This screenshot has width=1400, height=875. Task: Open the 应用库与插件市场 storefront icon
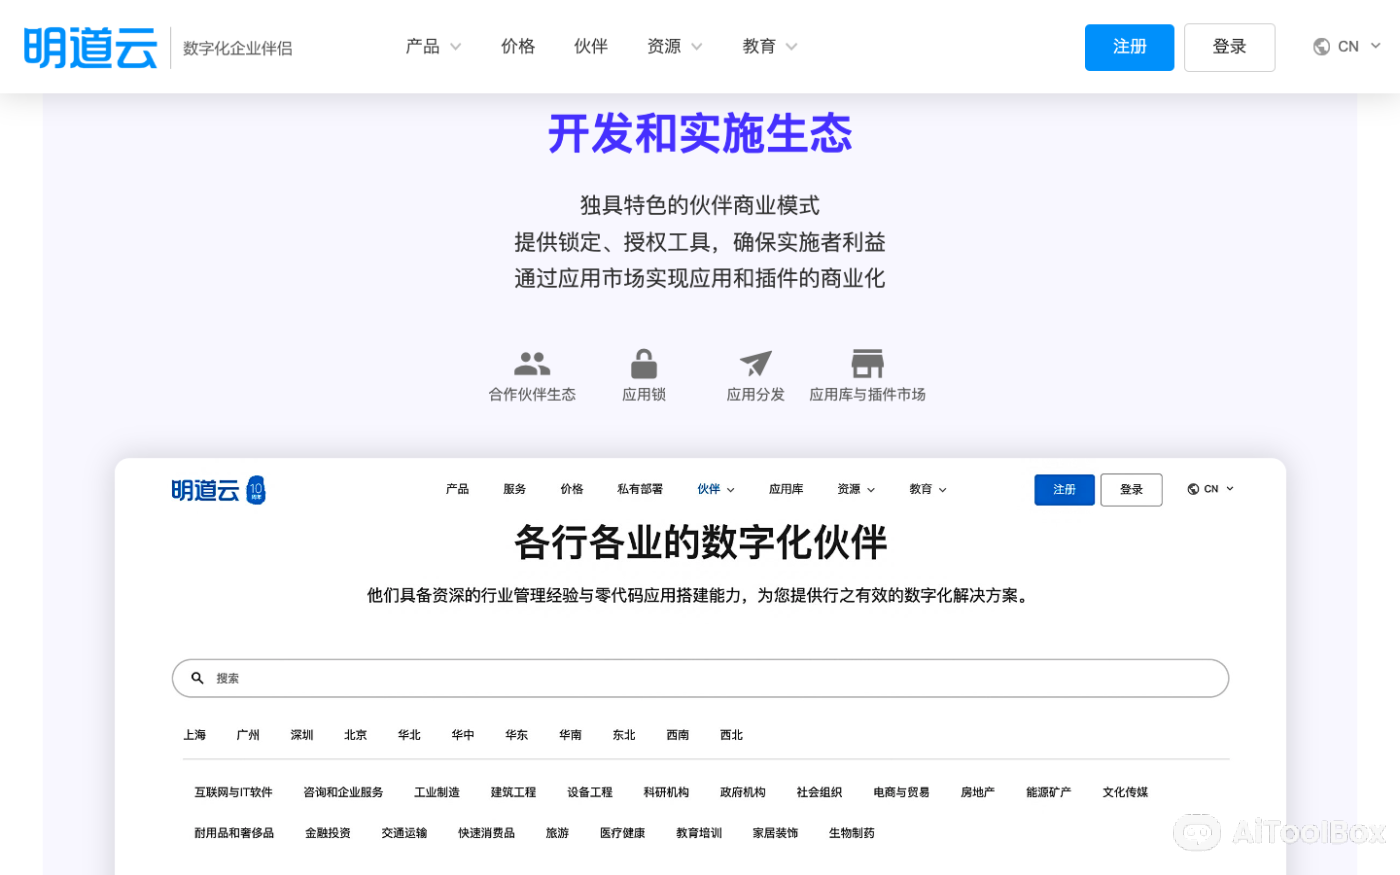coord(866,362)
